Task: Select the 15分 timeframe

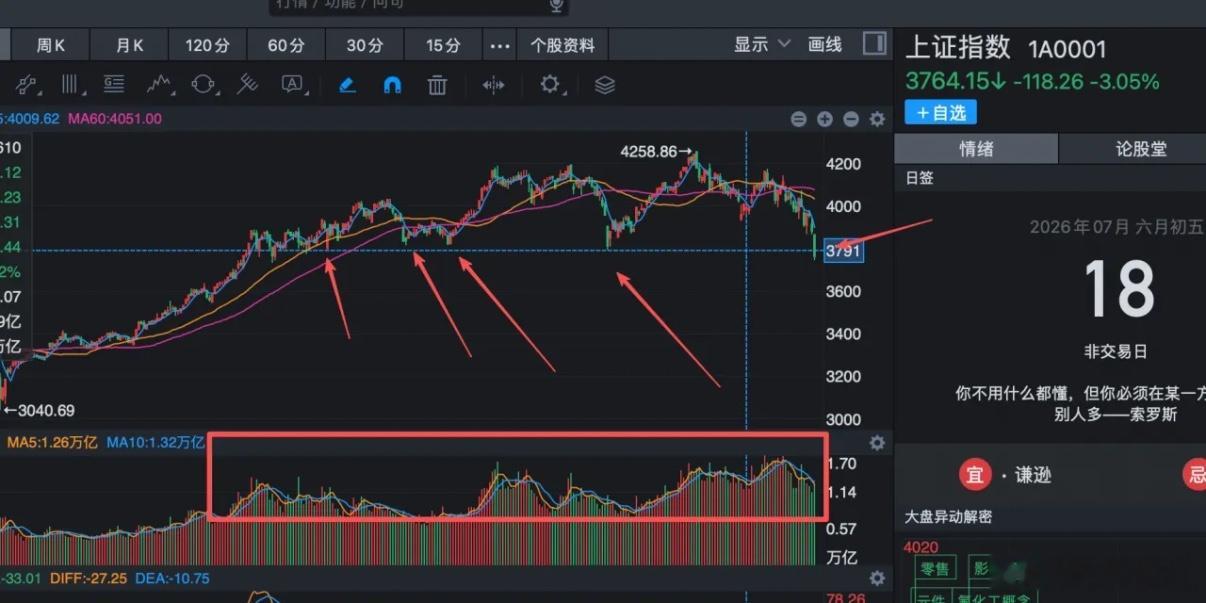Action: 443,45
